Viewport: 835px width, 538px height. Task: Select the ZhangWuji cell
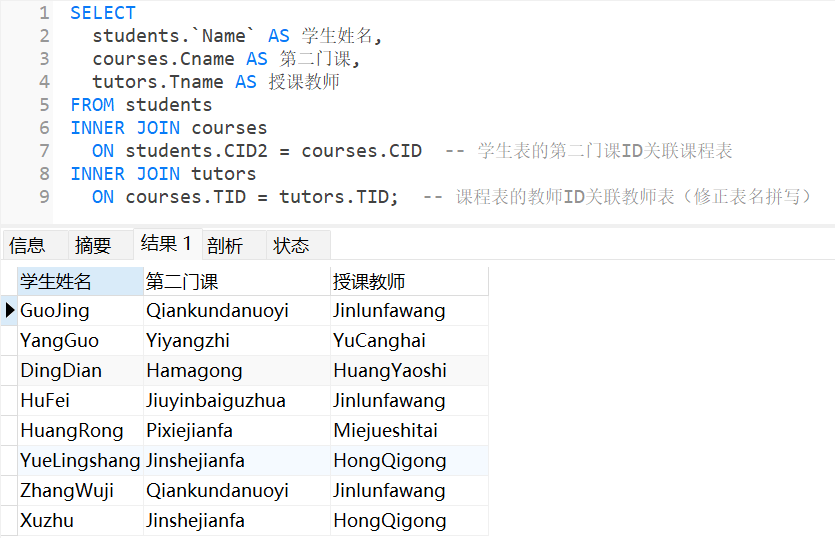click(80, 491)
